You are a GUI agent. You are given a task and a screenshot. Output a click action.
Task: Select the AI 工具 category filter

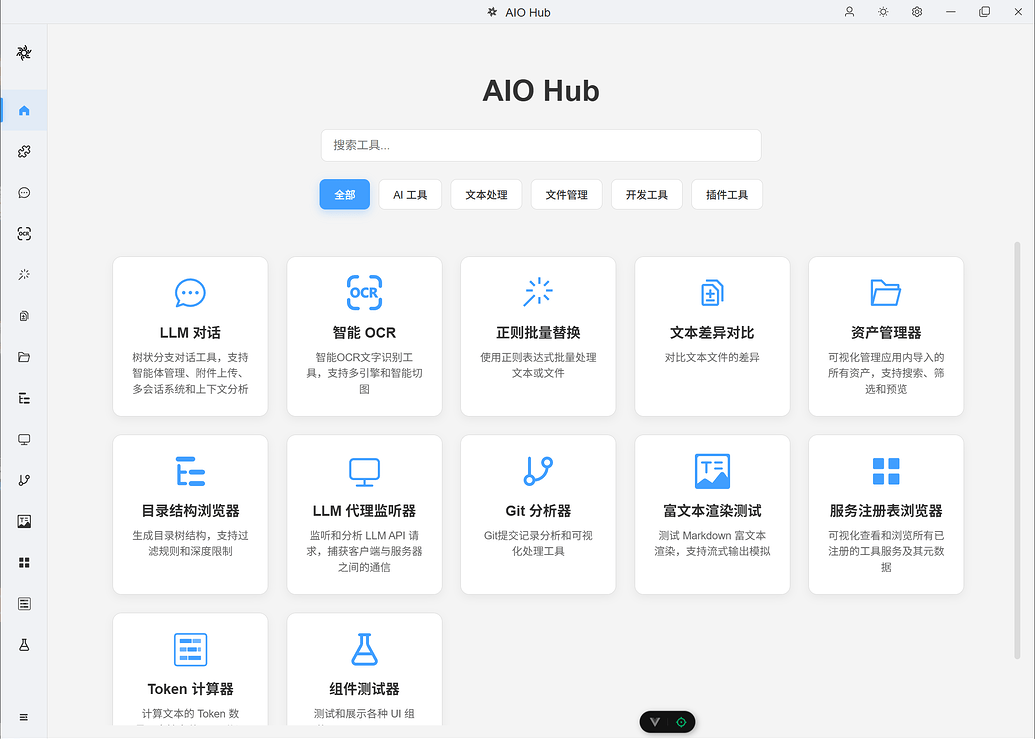(x=410, y=195)
